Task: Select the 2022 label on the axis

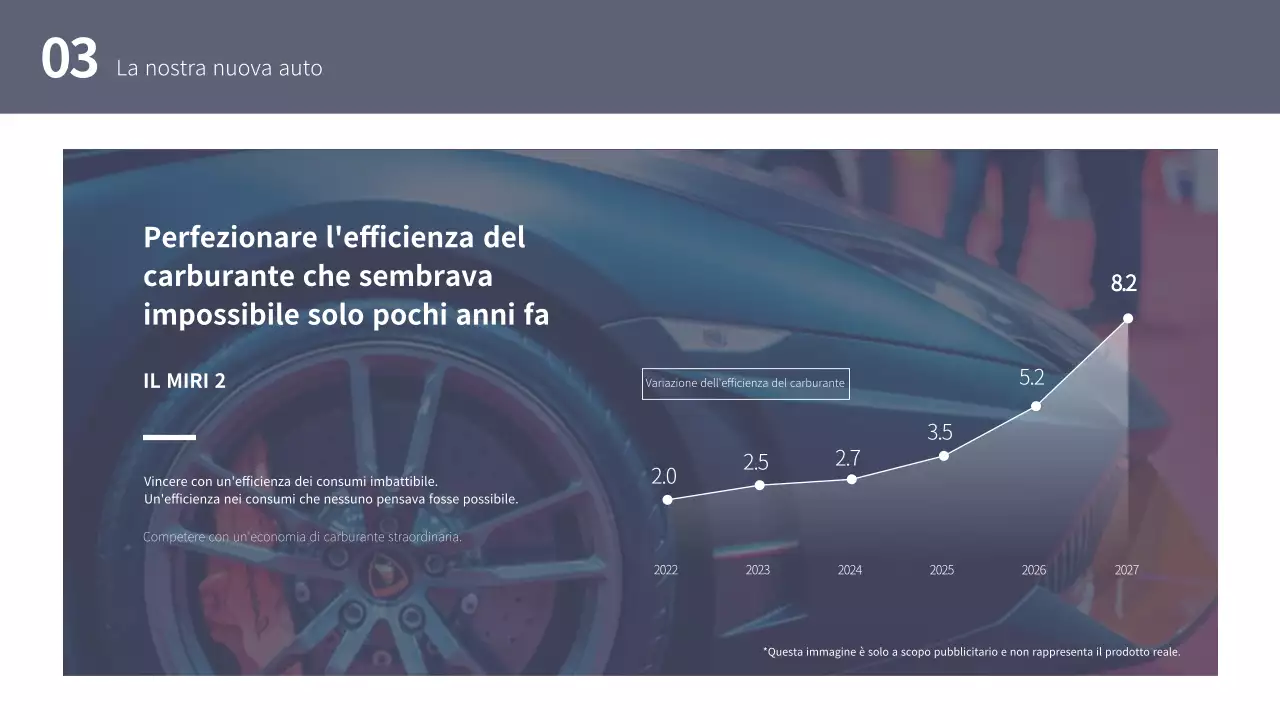Action: coord(665,570)
